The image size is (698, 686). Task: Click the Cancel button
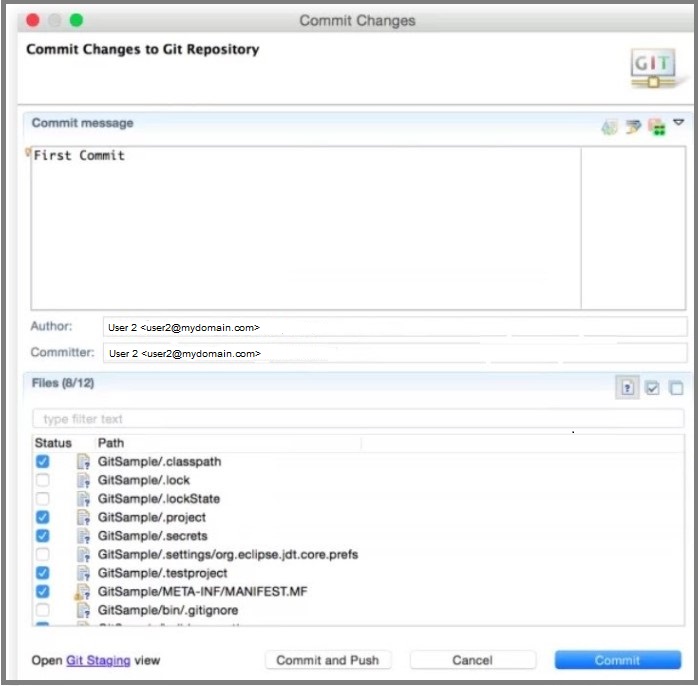pyautogui.click(x=473, y=660)
